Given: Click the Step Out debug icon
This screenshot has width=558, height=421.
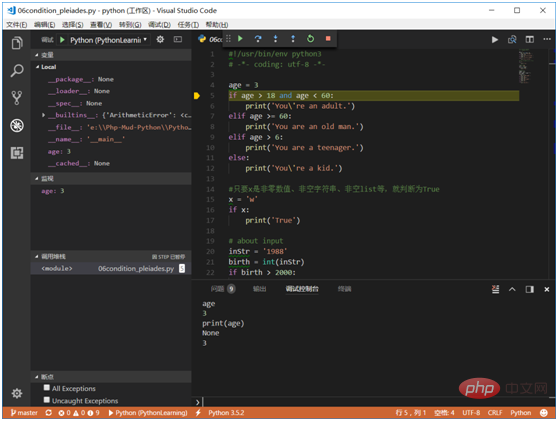Looking at the screenshot, I should pyautogui.click(x=293, y=38).
